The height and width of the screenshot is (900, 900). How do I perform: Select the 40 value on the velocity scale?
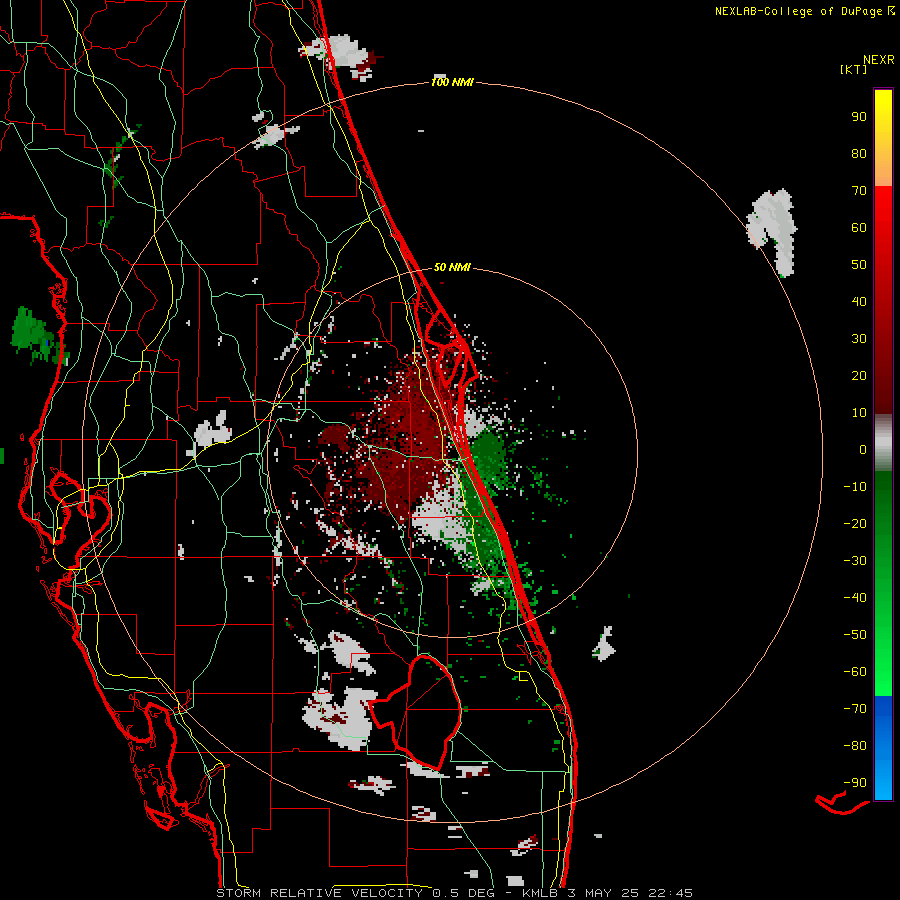coord(859,301)
